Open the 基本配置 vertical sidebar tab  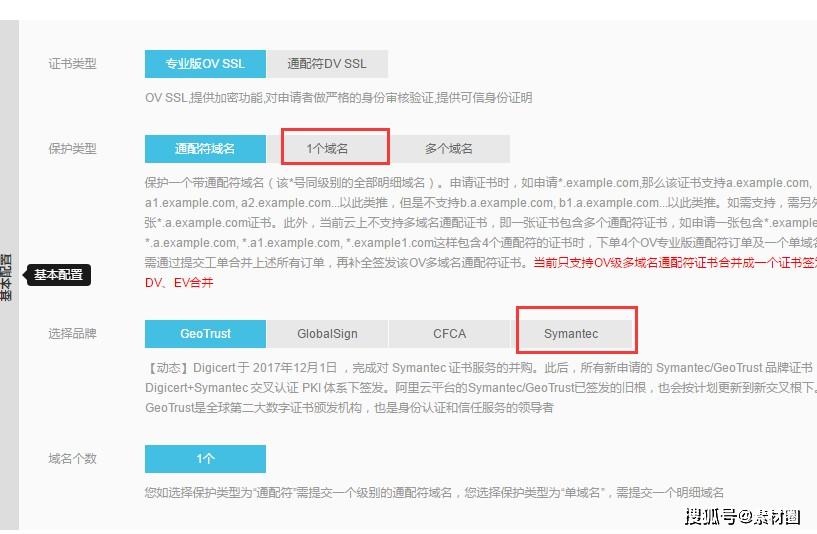tap(6, 278)
